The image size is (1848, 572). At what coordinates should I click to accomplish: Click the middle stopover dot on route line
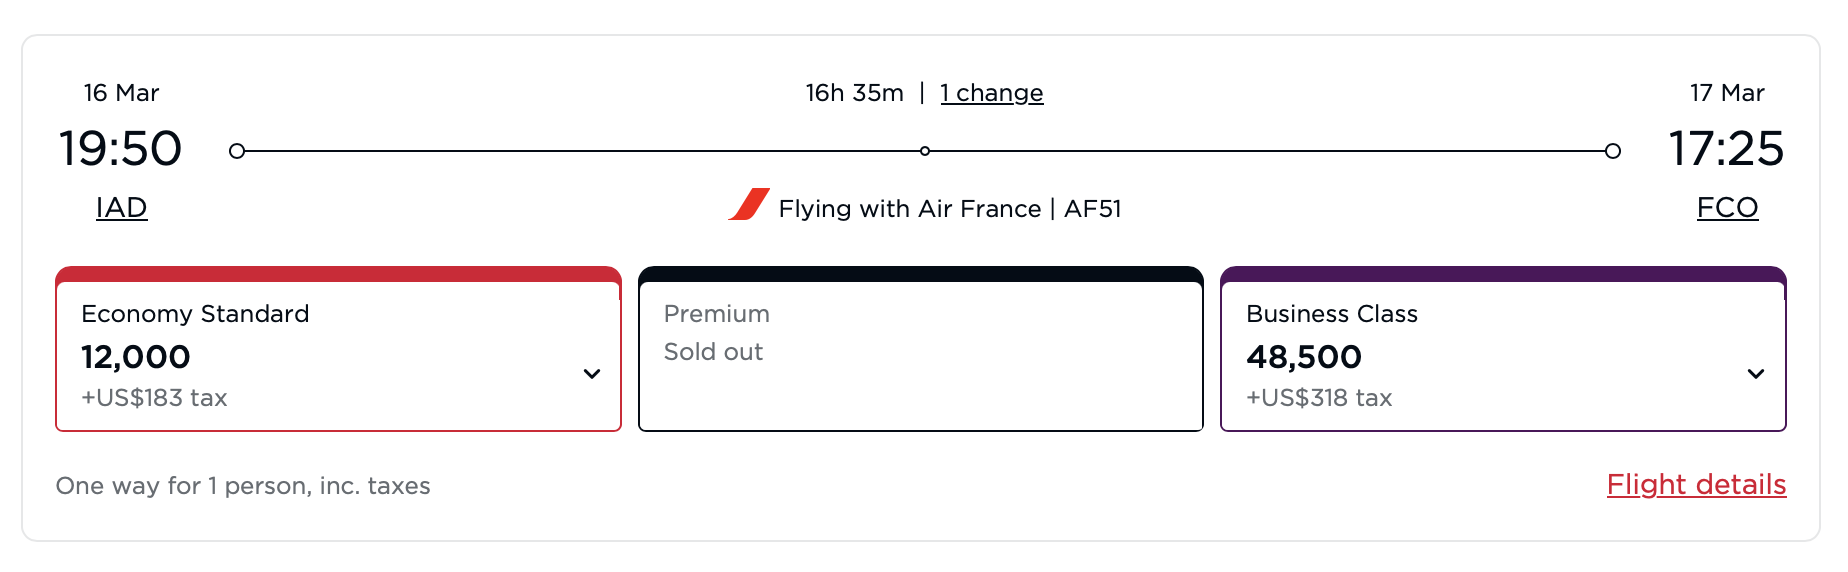tap(925, 151)
